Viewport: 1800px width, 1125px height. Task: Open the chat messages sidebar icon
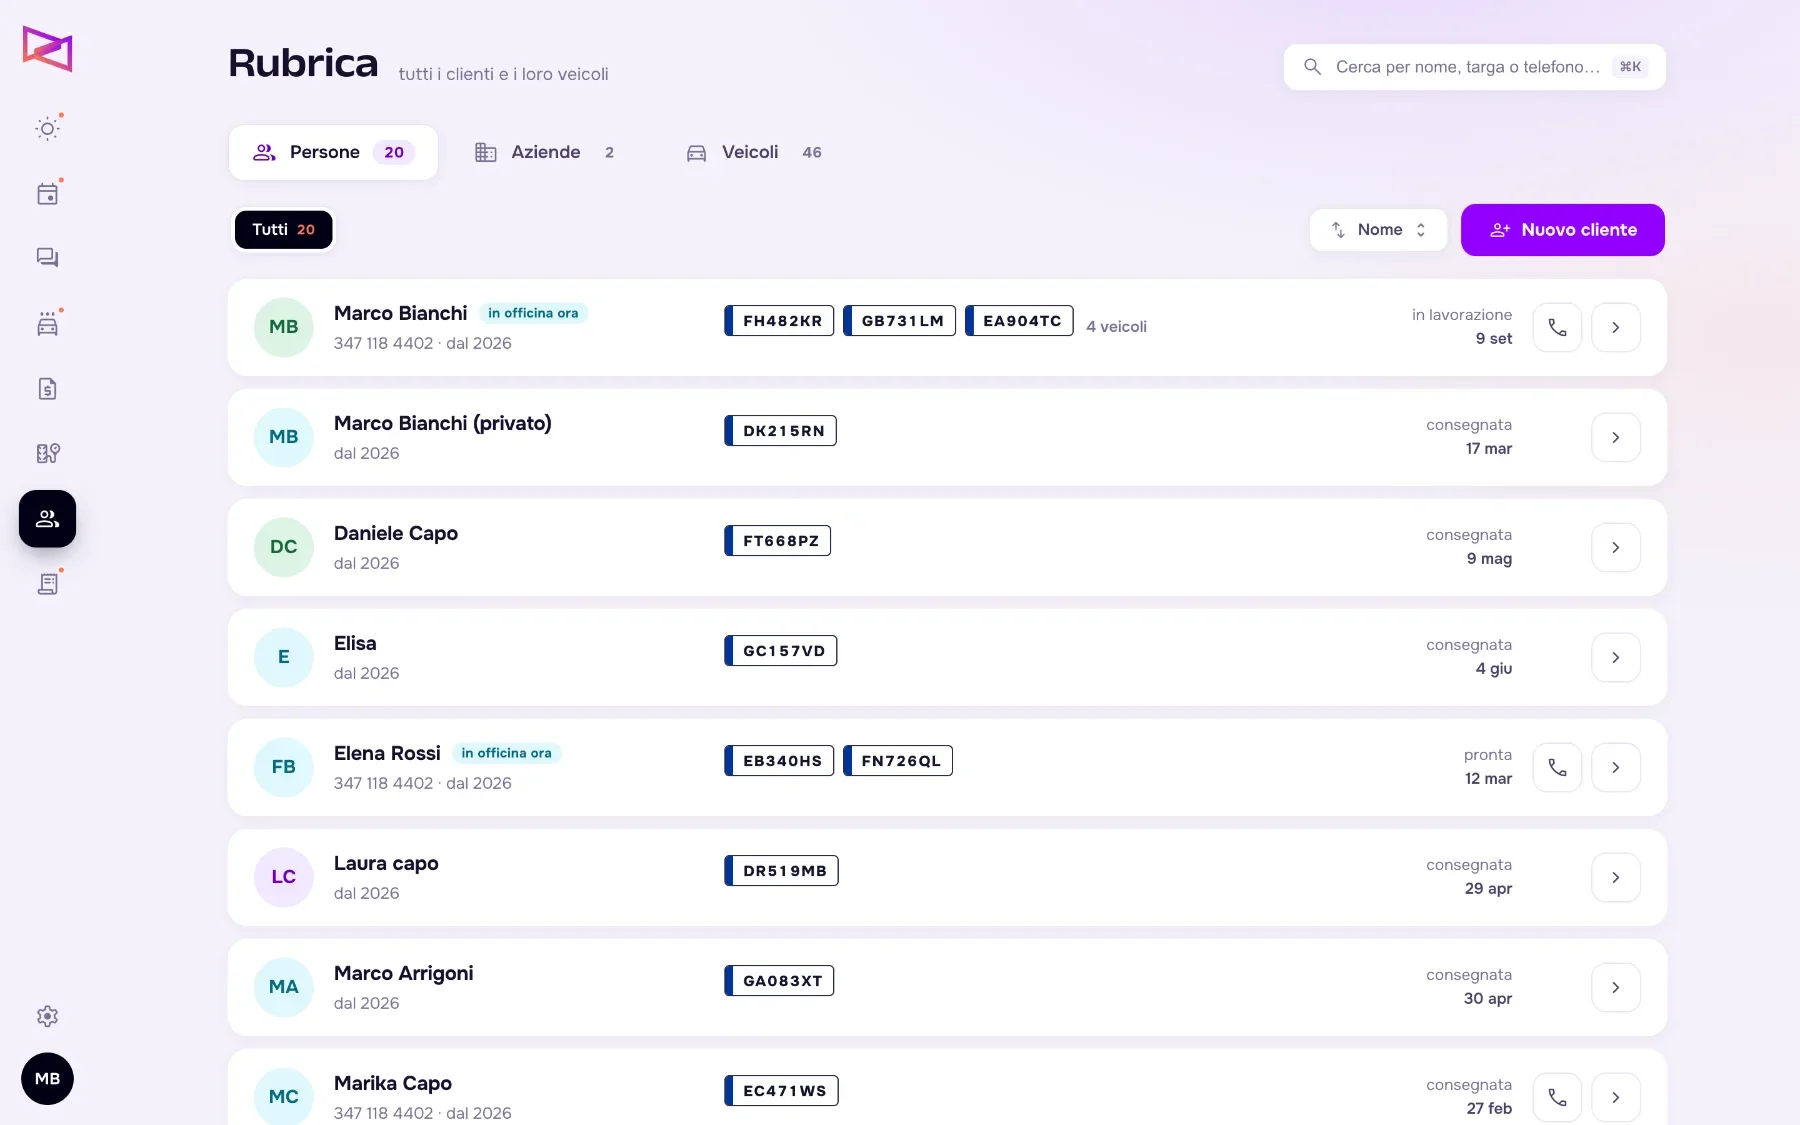[x=47, y=258]
